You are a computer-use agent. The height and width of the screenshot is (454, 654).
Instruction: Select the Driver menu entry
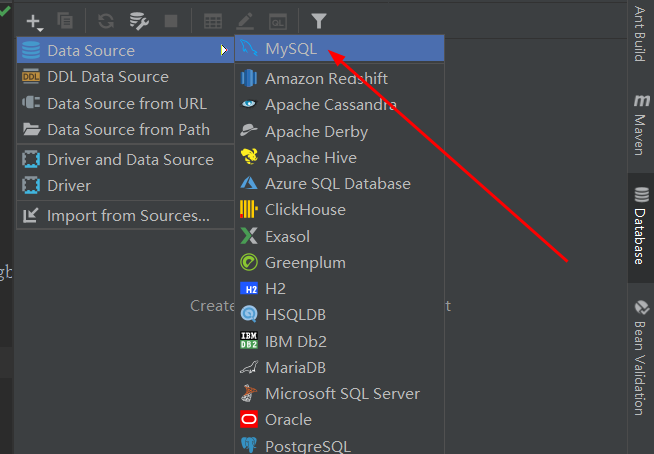[x=125, y=186]
